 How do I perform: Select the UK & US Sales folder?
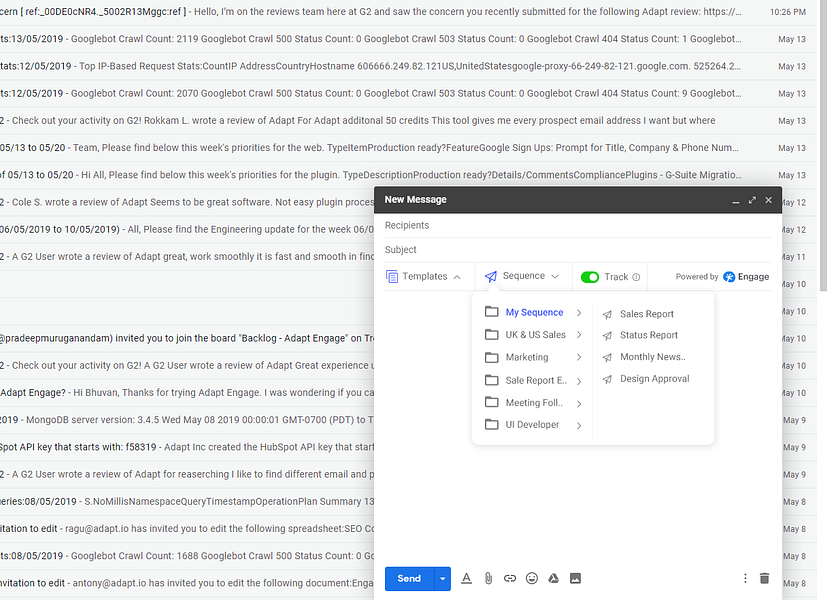pos(533,335)
